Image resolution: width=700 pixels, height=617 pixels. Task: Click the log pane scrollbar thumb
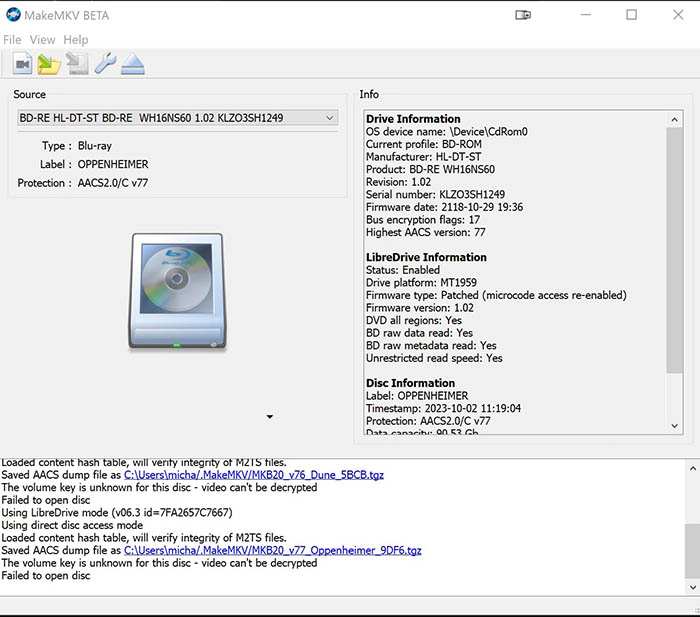[x=692, y=551]
